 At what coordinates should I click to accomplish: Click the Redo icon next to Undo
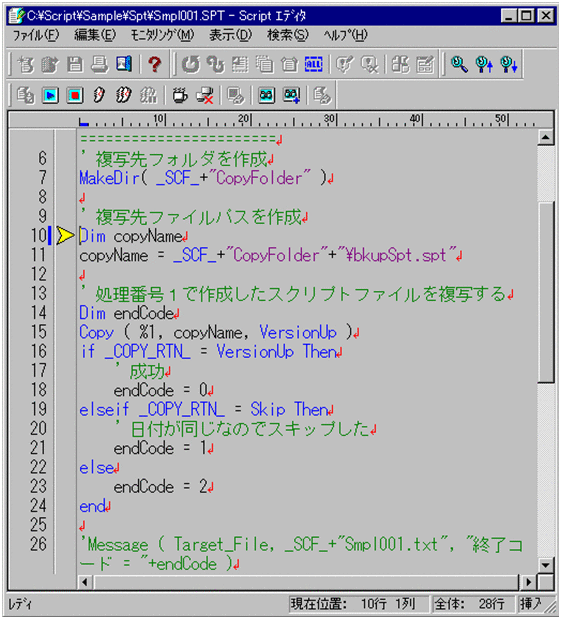[215, 64]
